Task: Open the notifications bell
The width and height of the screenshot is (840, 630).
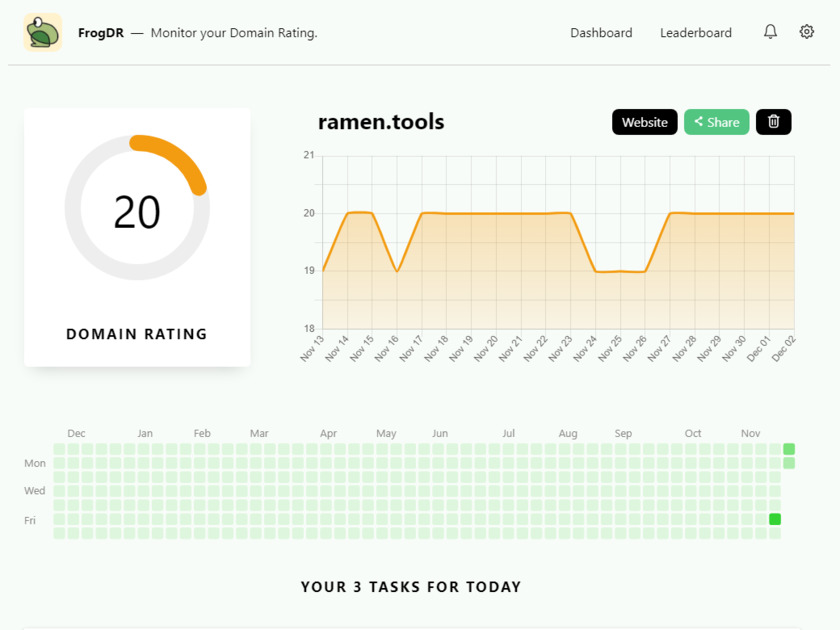Action: [x=770, y=32]
